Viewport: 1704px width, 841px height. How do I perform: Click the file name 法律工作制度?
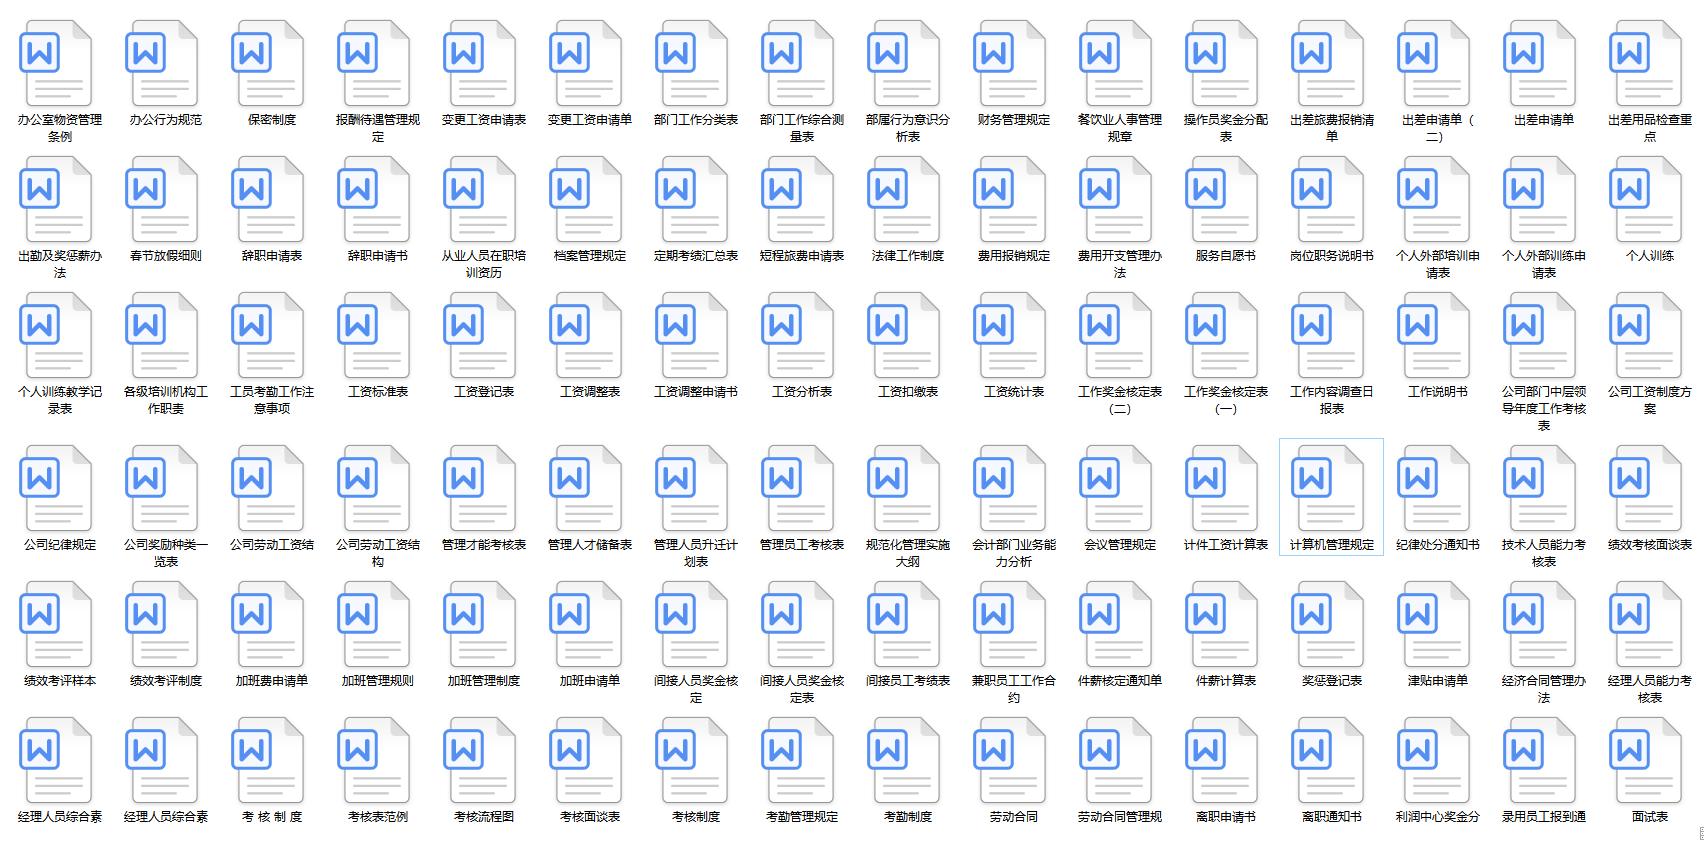click(x=908, y=256)
